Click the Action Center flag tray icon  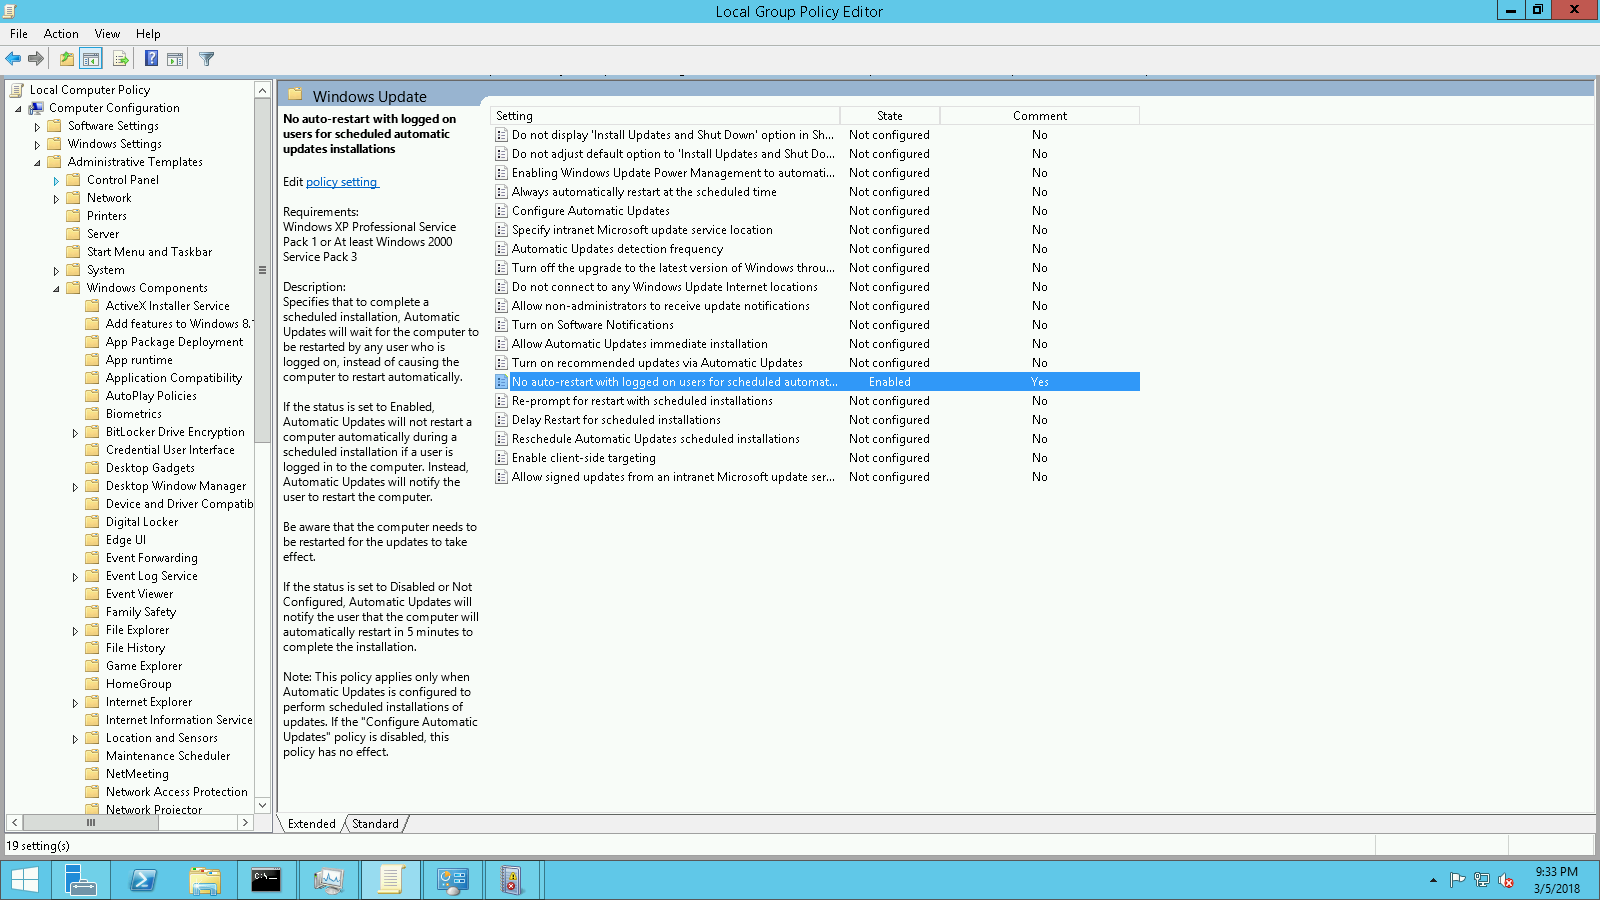pos(1457,880)
